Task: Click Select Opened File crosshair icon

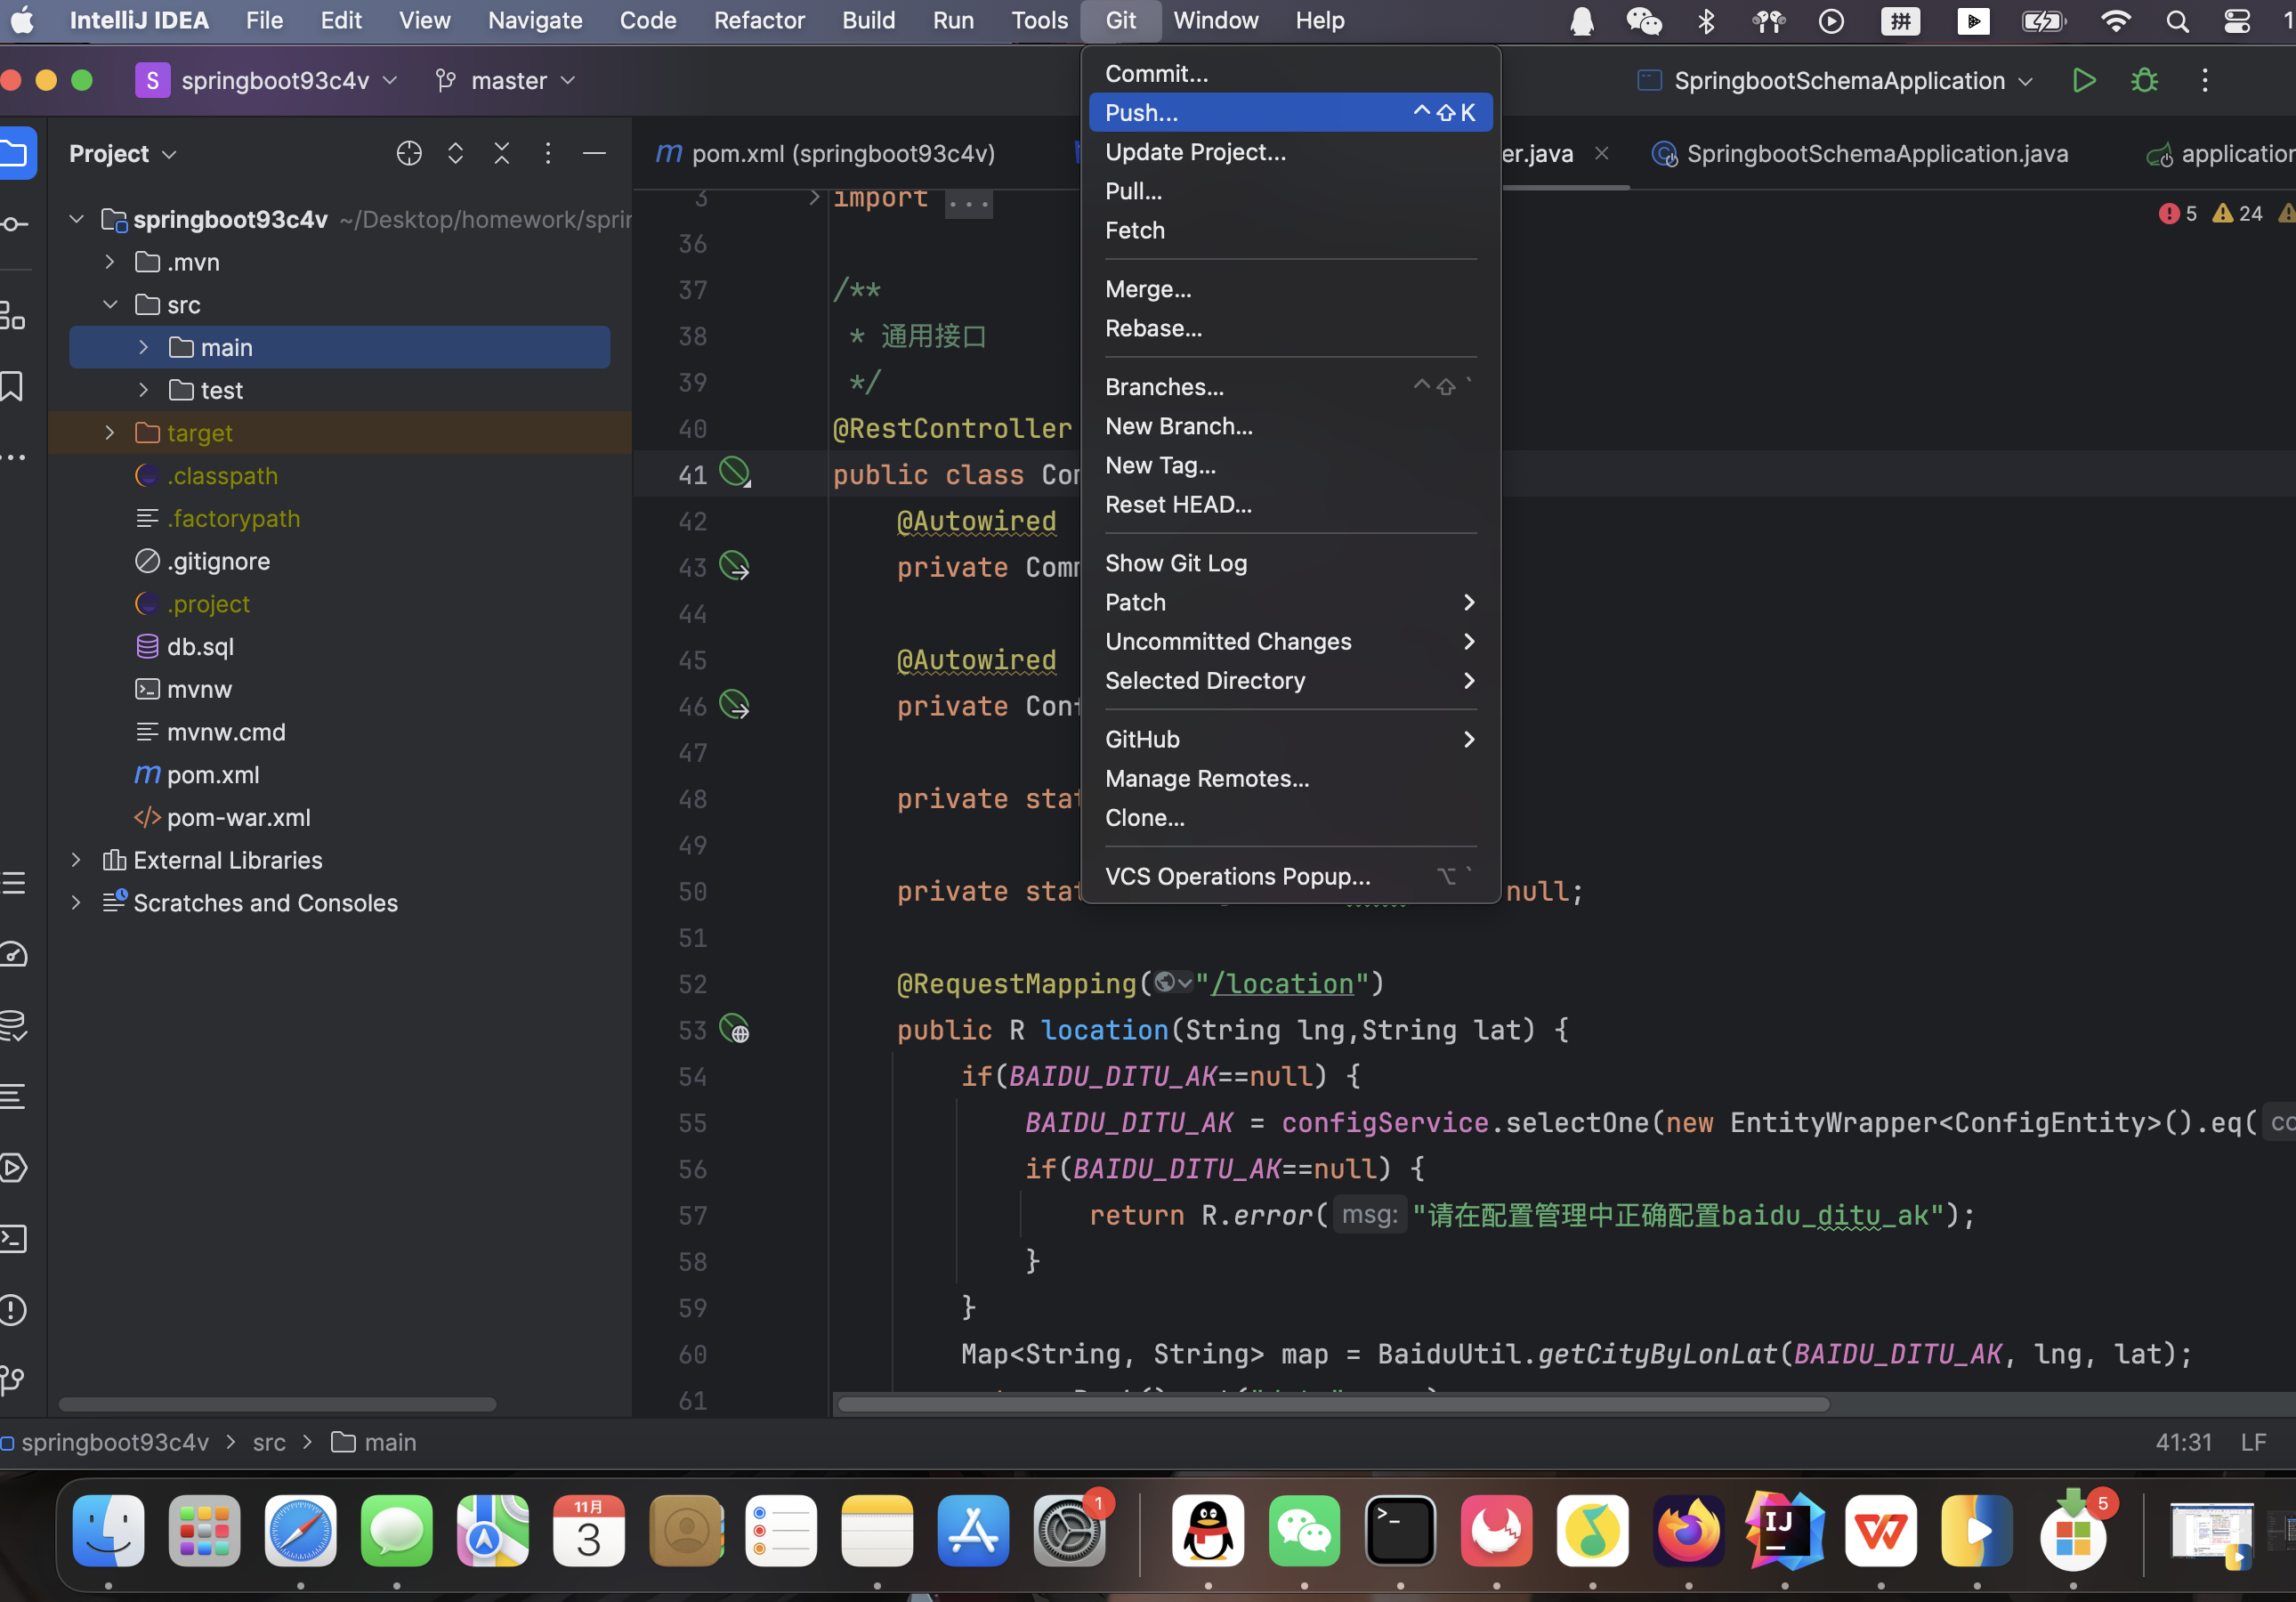Action: [409, 153]
